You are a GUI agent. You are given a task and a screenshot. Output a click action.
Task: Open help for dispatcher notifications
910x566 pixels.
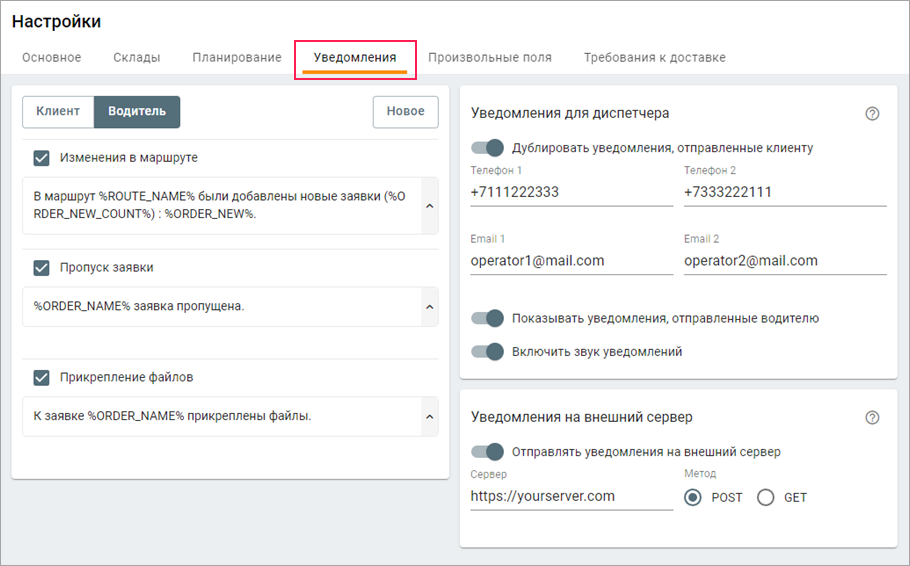pyautogui.click(x=872, y=114)
